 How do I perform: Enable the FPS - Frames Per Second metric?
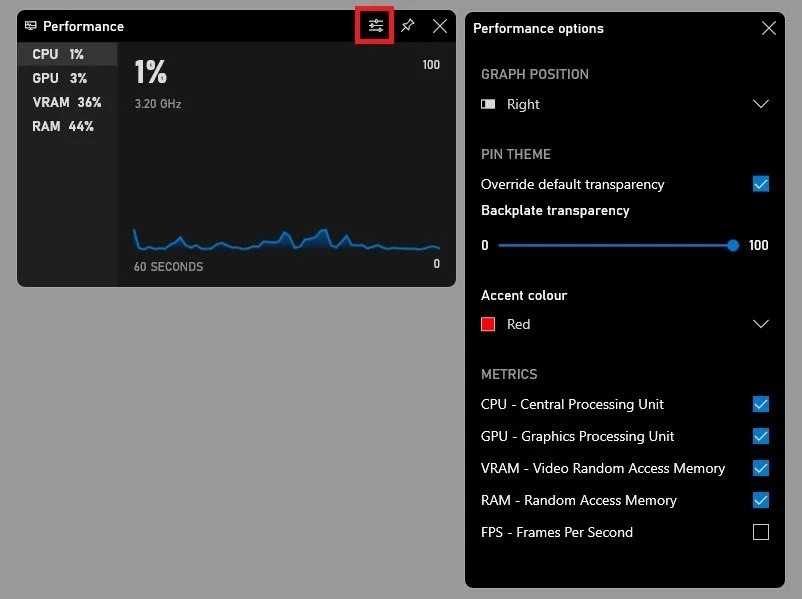click(760, 532)
